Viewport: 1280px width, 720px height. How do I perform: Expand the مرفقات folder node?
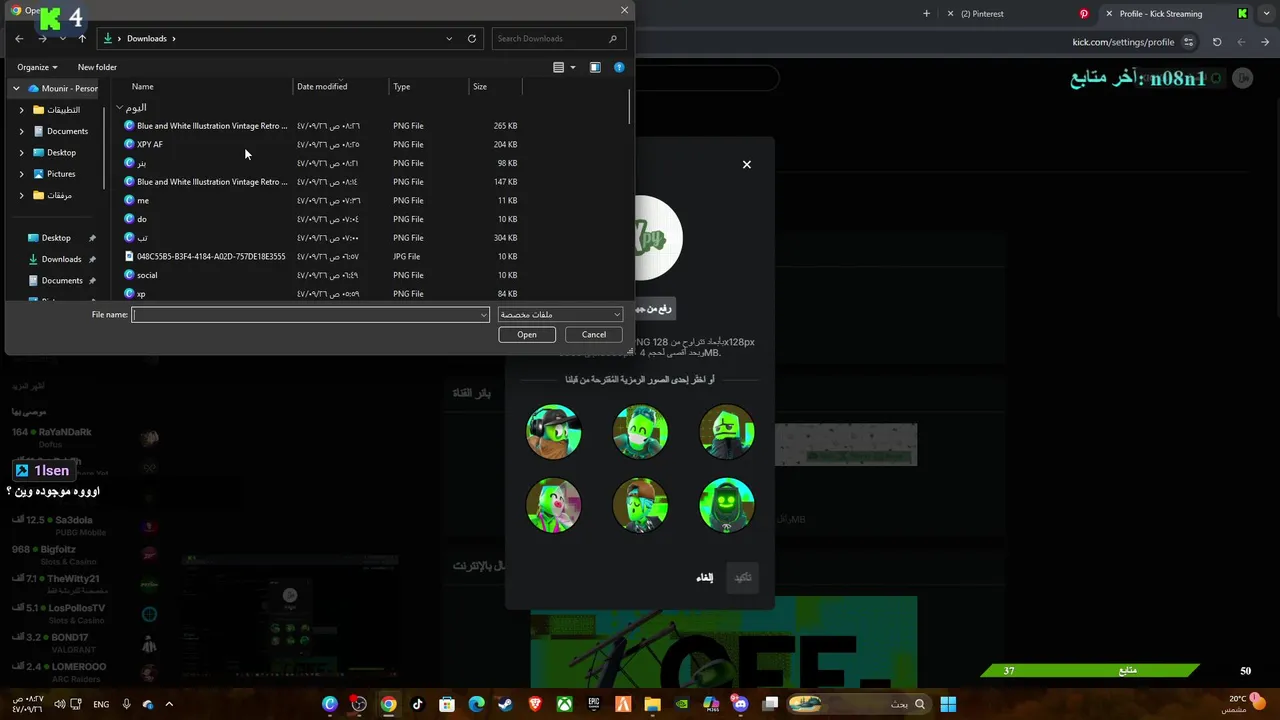pos(22,195)
